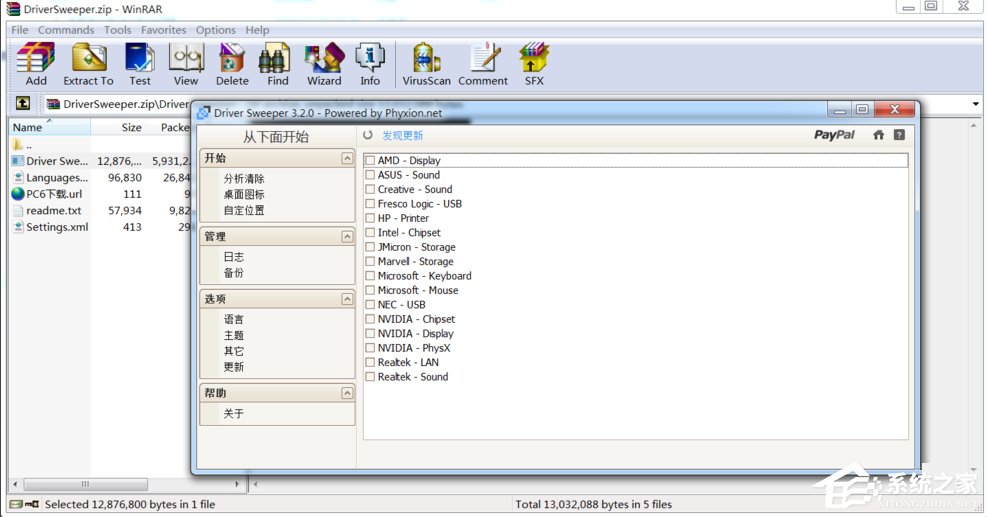987x517 pixels.
Task: Open the Commands menu
Action: pos(66,30)
